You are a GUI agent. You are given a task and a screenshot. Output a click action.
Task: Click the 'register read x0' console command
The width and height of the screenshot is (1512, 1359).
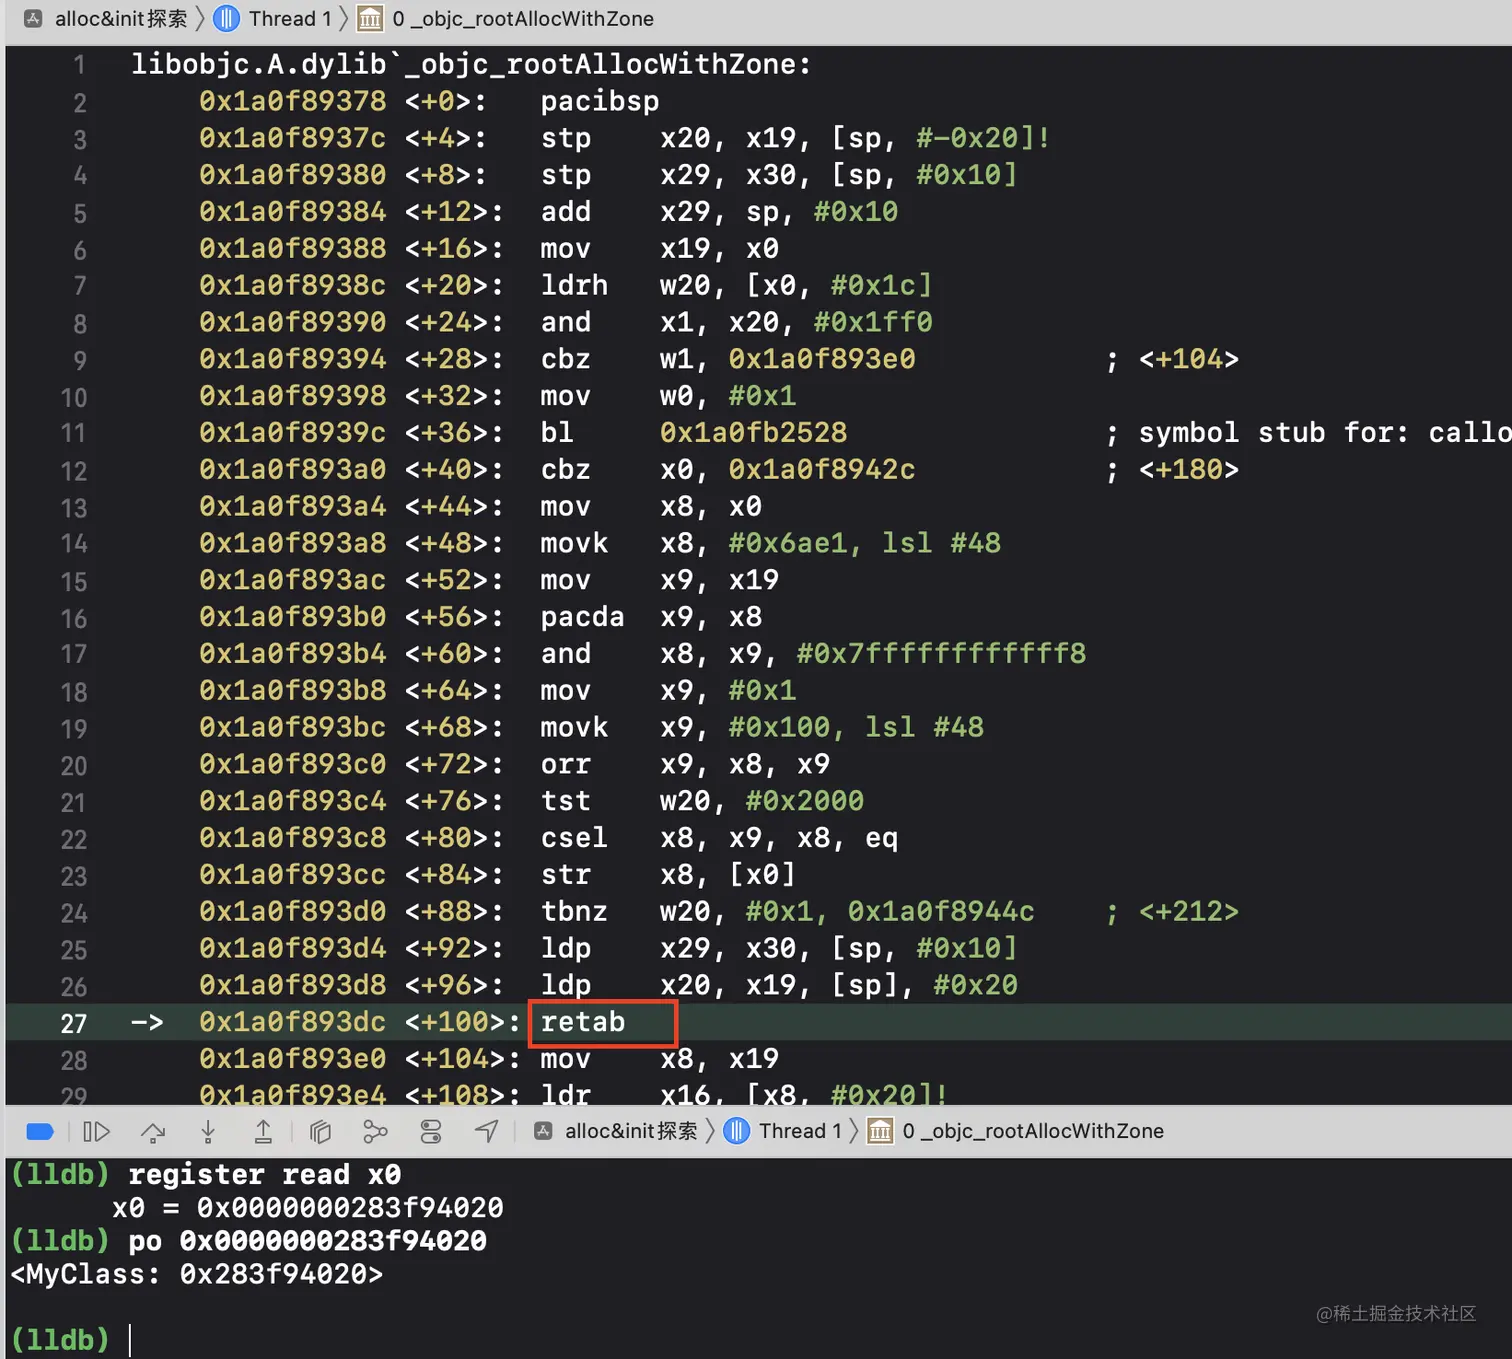265,1174
